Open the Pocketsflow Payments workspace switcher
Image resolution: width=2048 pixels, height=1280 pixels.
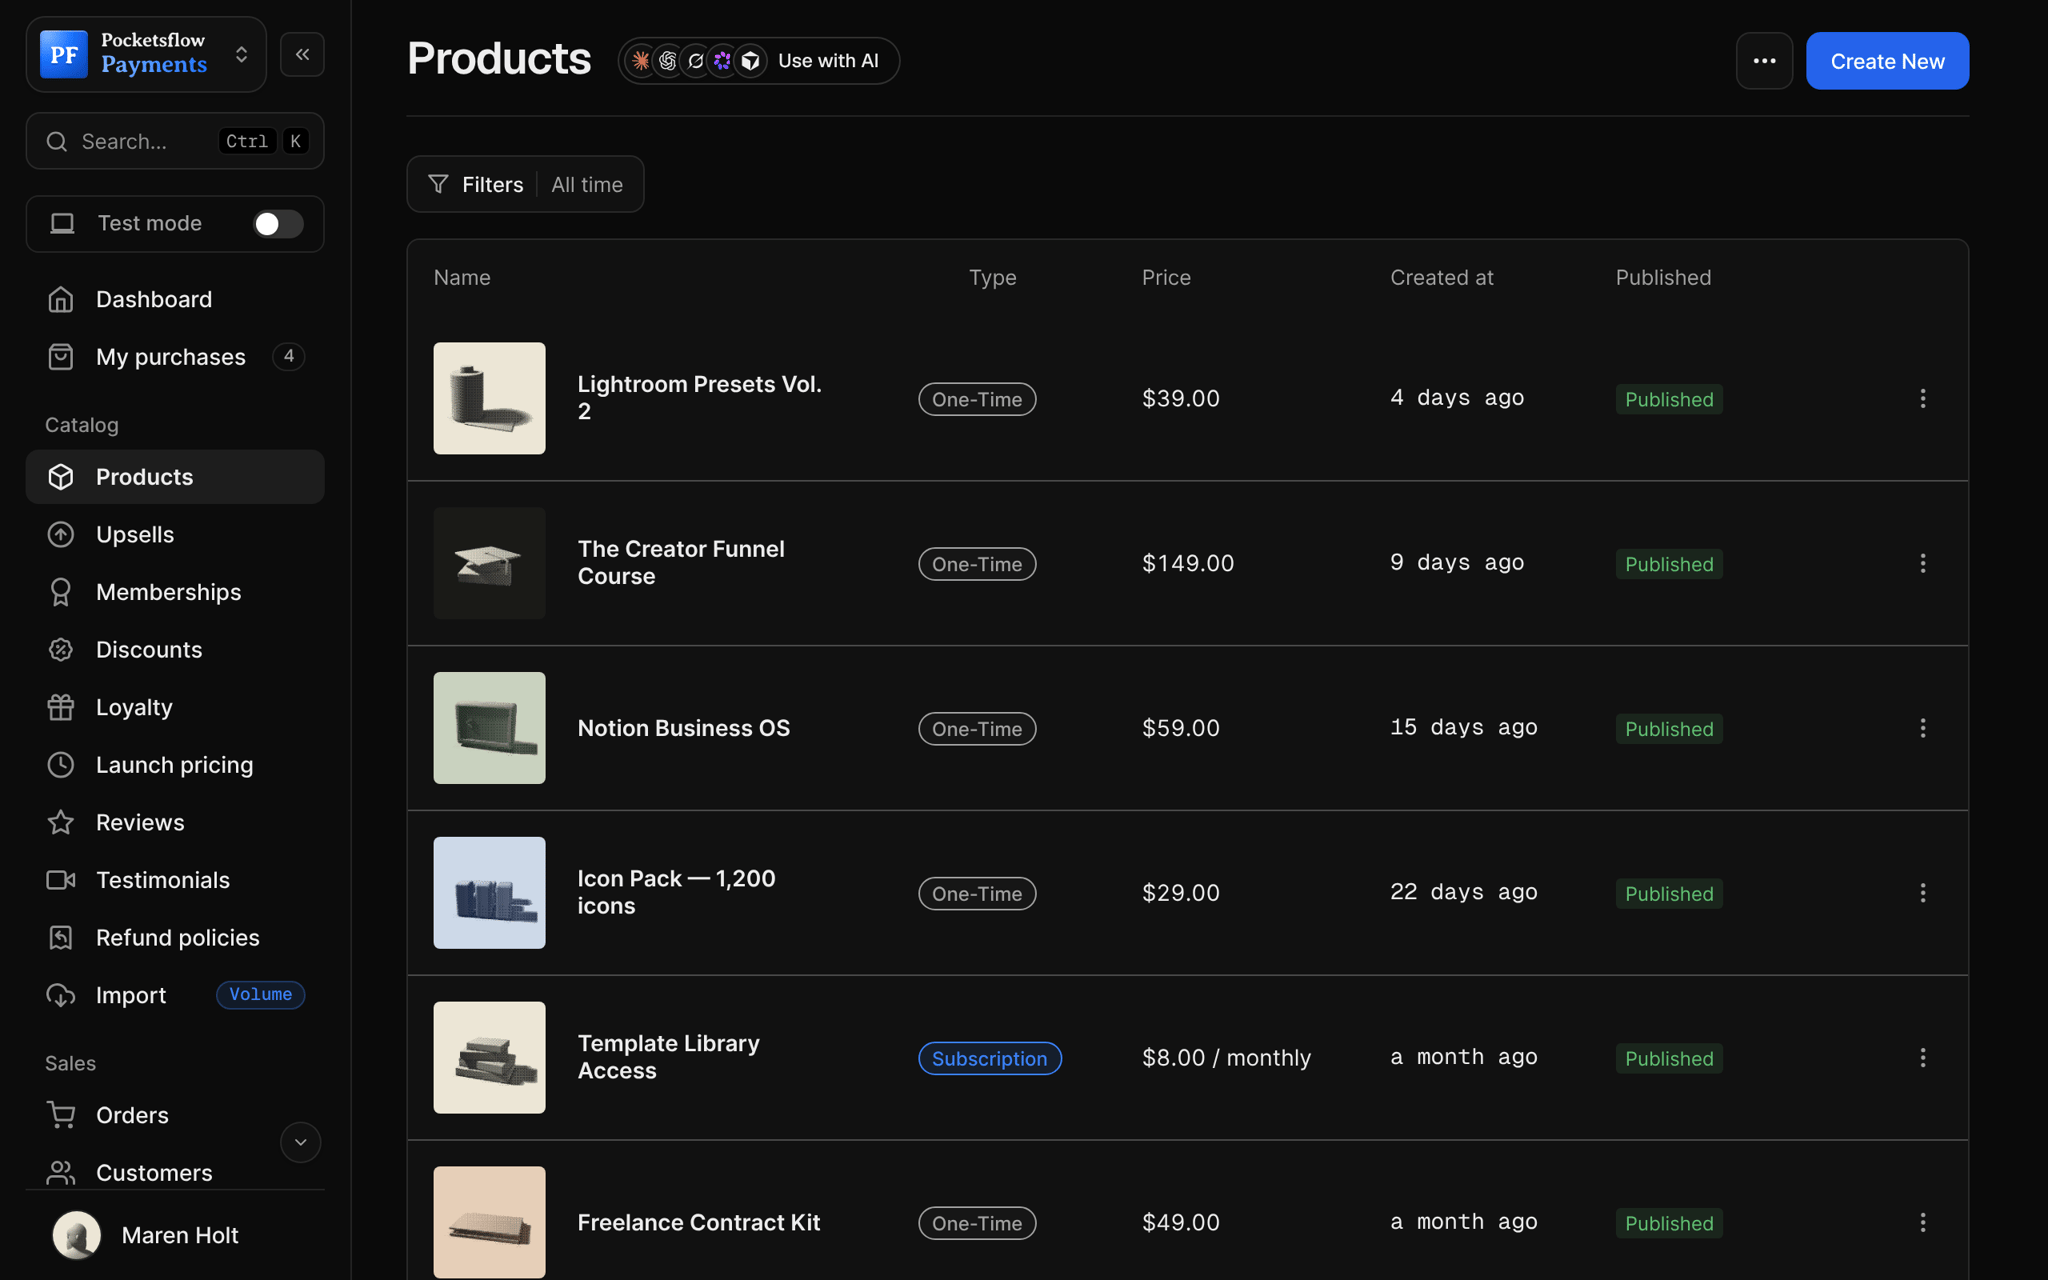click(146, 54)
